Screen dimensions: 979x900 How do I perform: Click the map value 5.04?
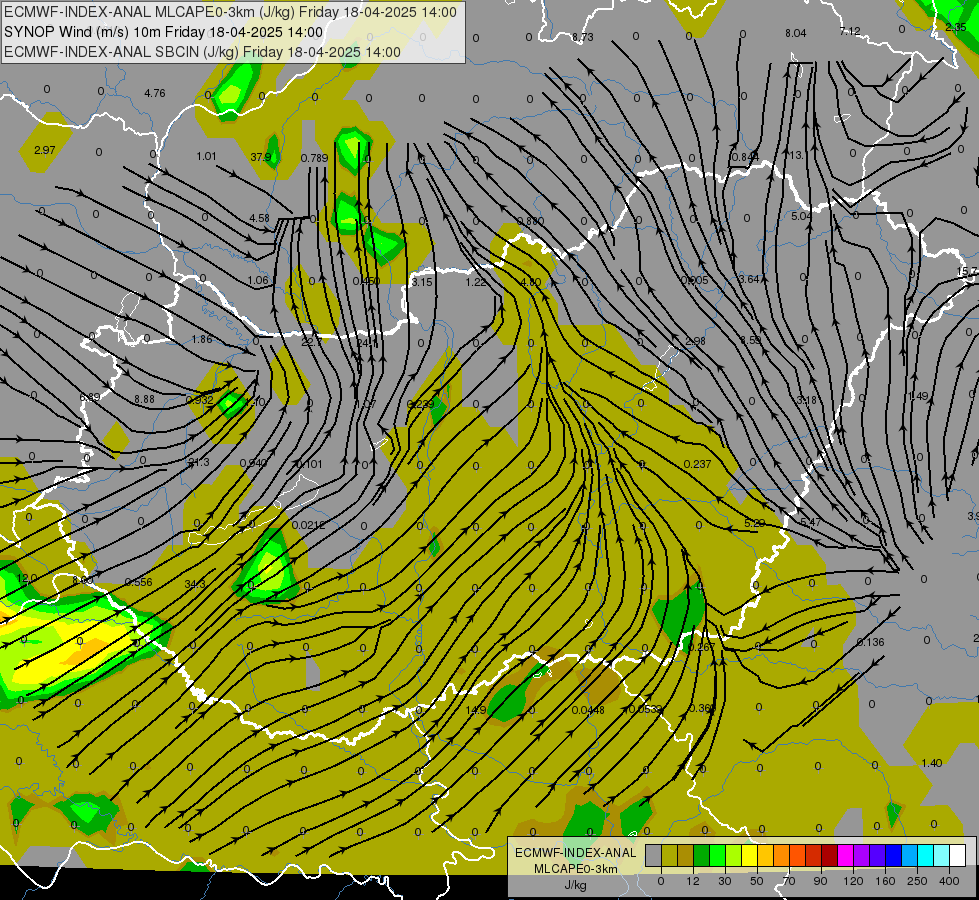pos(802,217)
